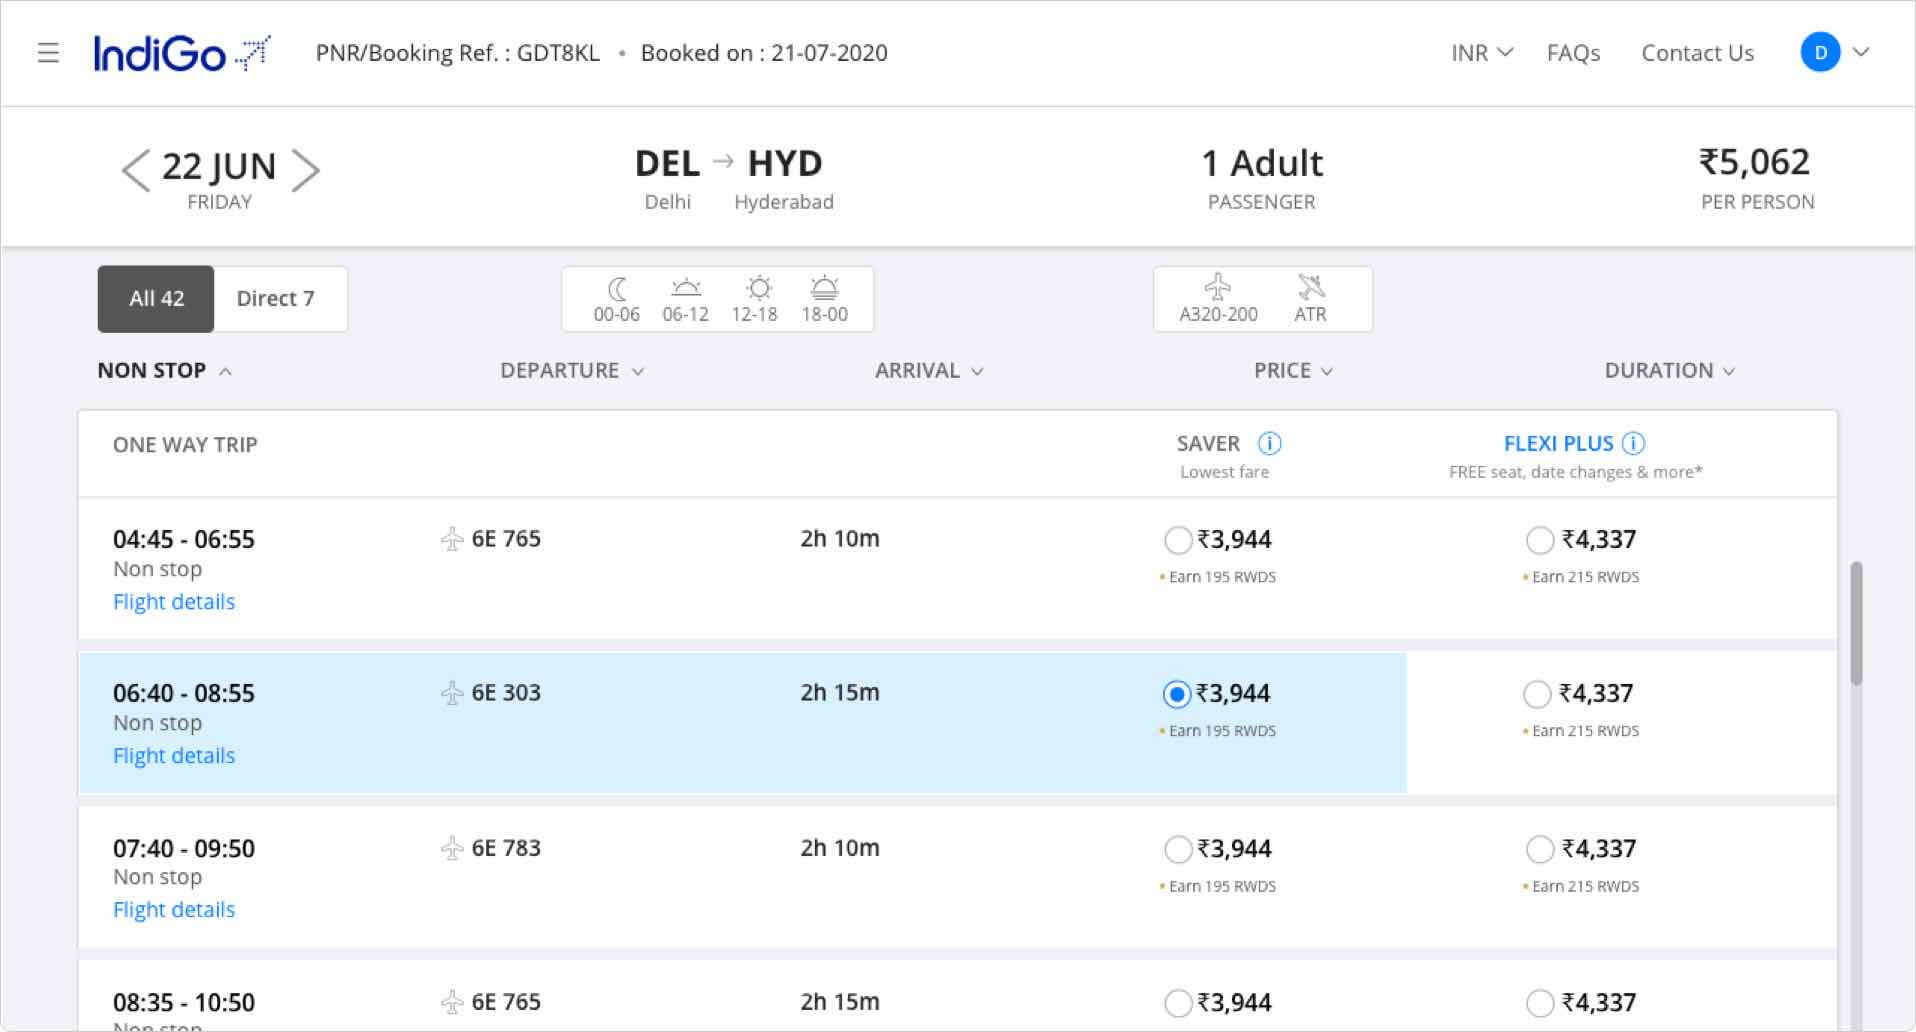1916x1032 pixels.
Task: Open the Contact Us page
Action: point(1697,53)
